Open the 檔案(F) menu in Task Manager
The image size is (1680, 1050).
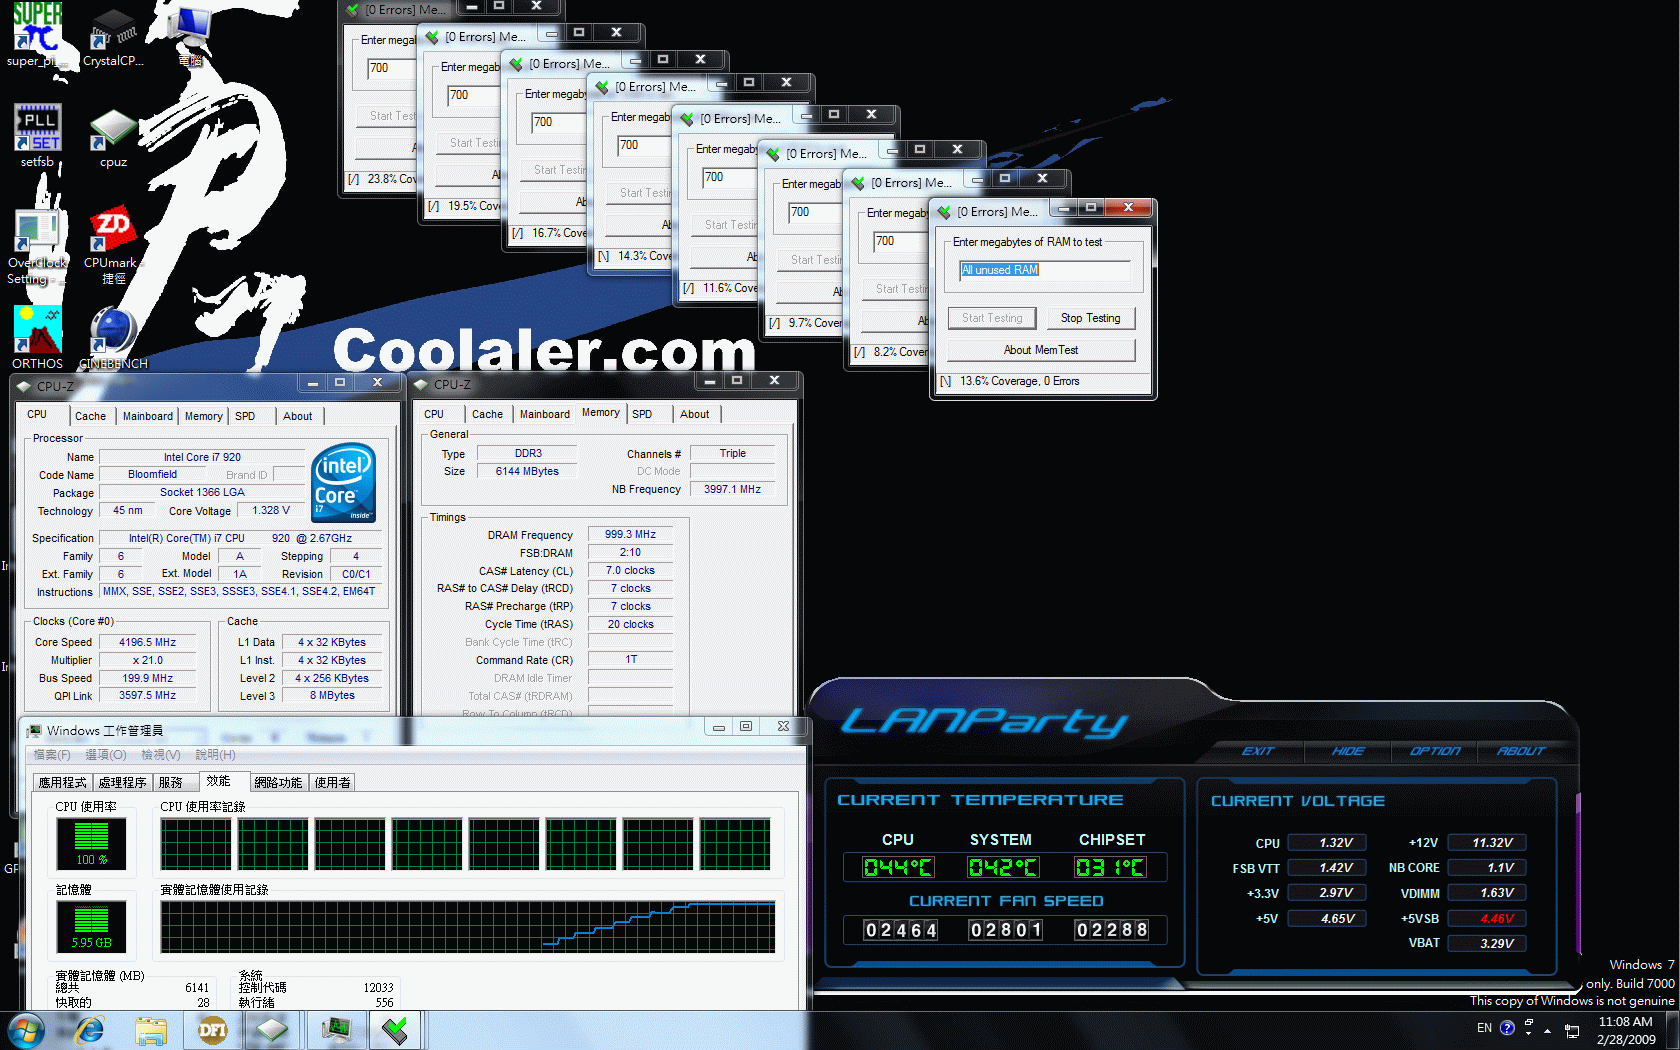[52, 755]
